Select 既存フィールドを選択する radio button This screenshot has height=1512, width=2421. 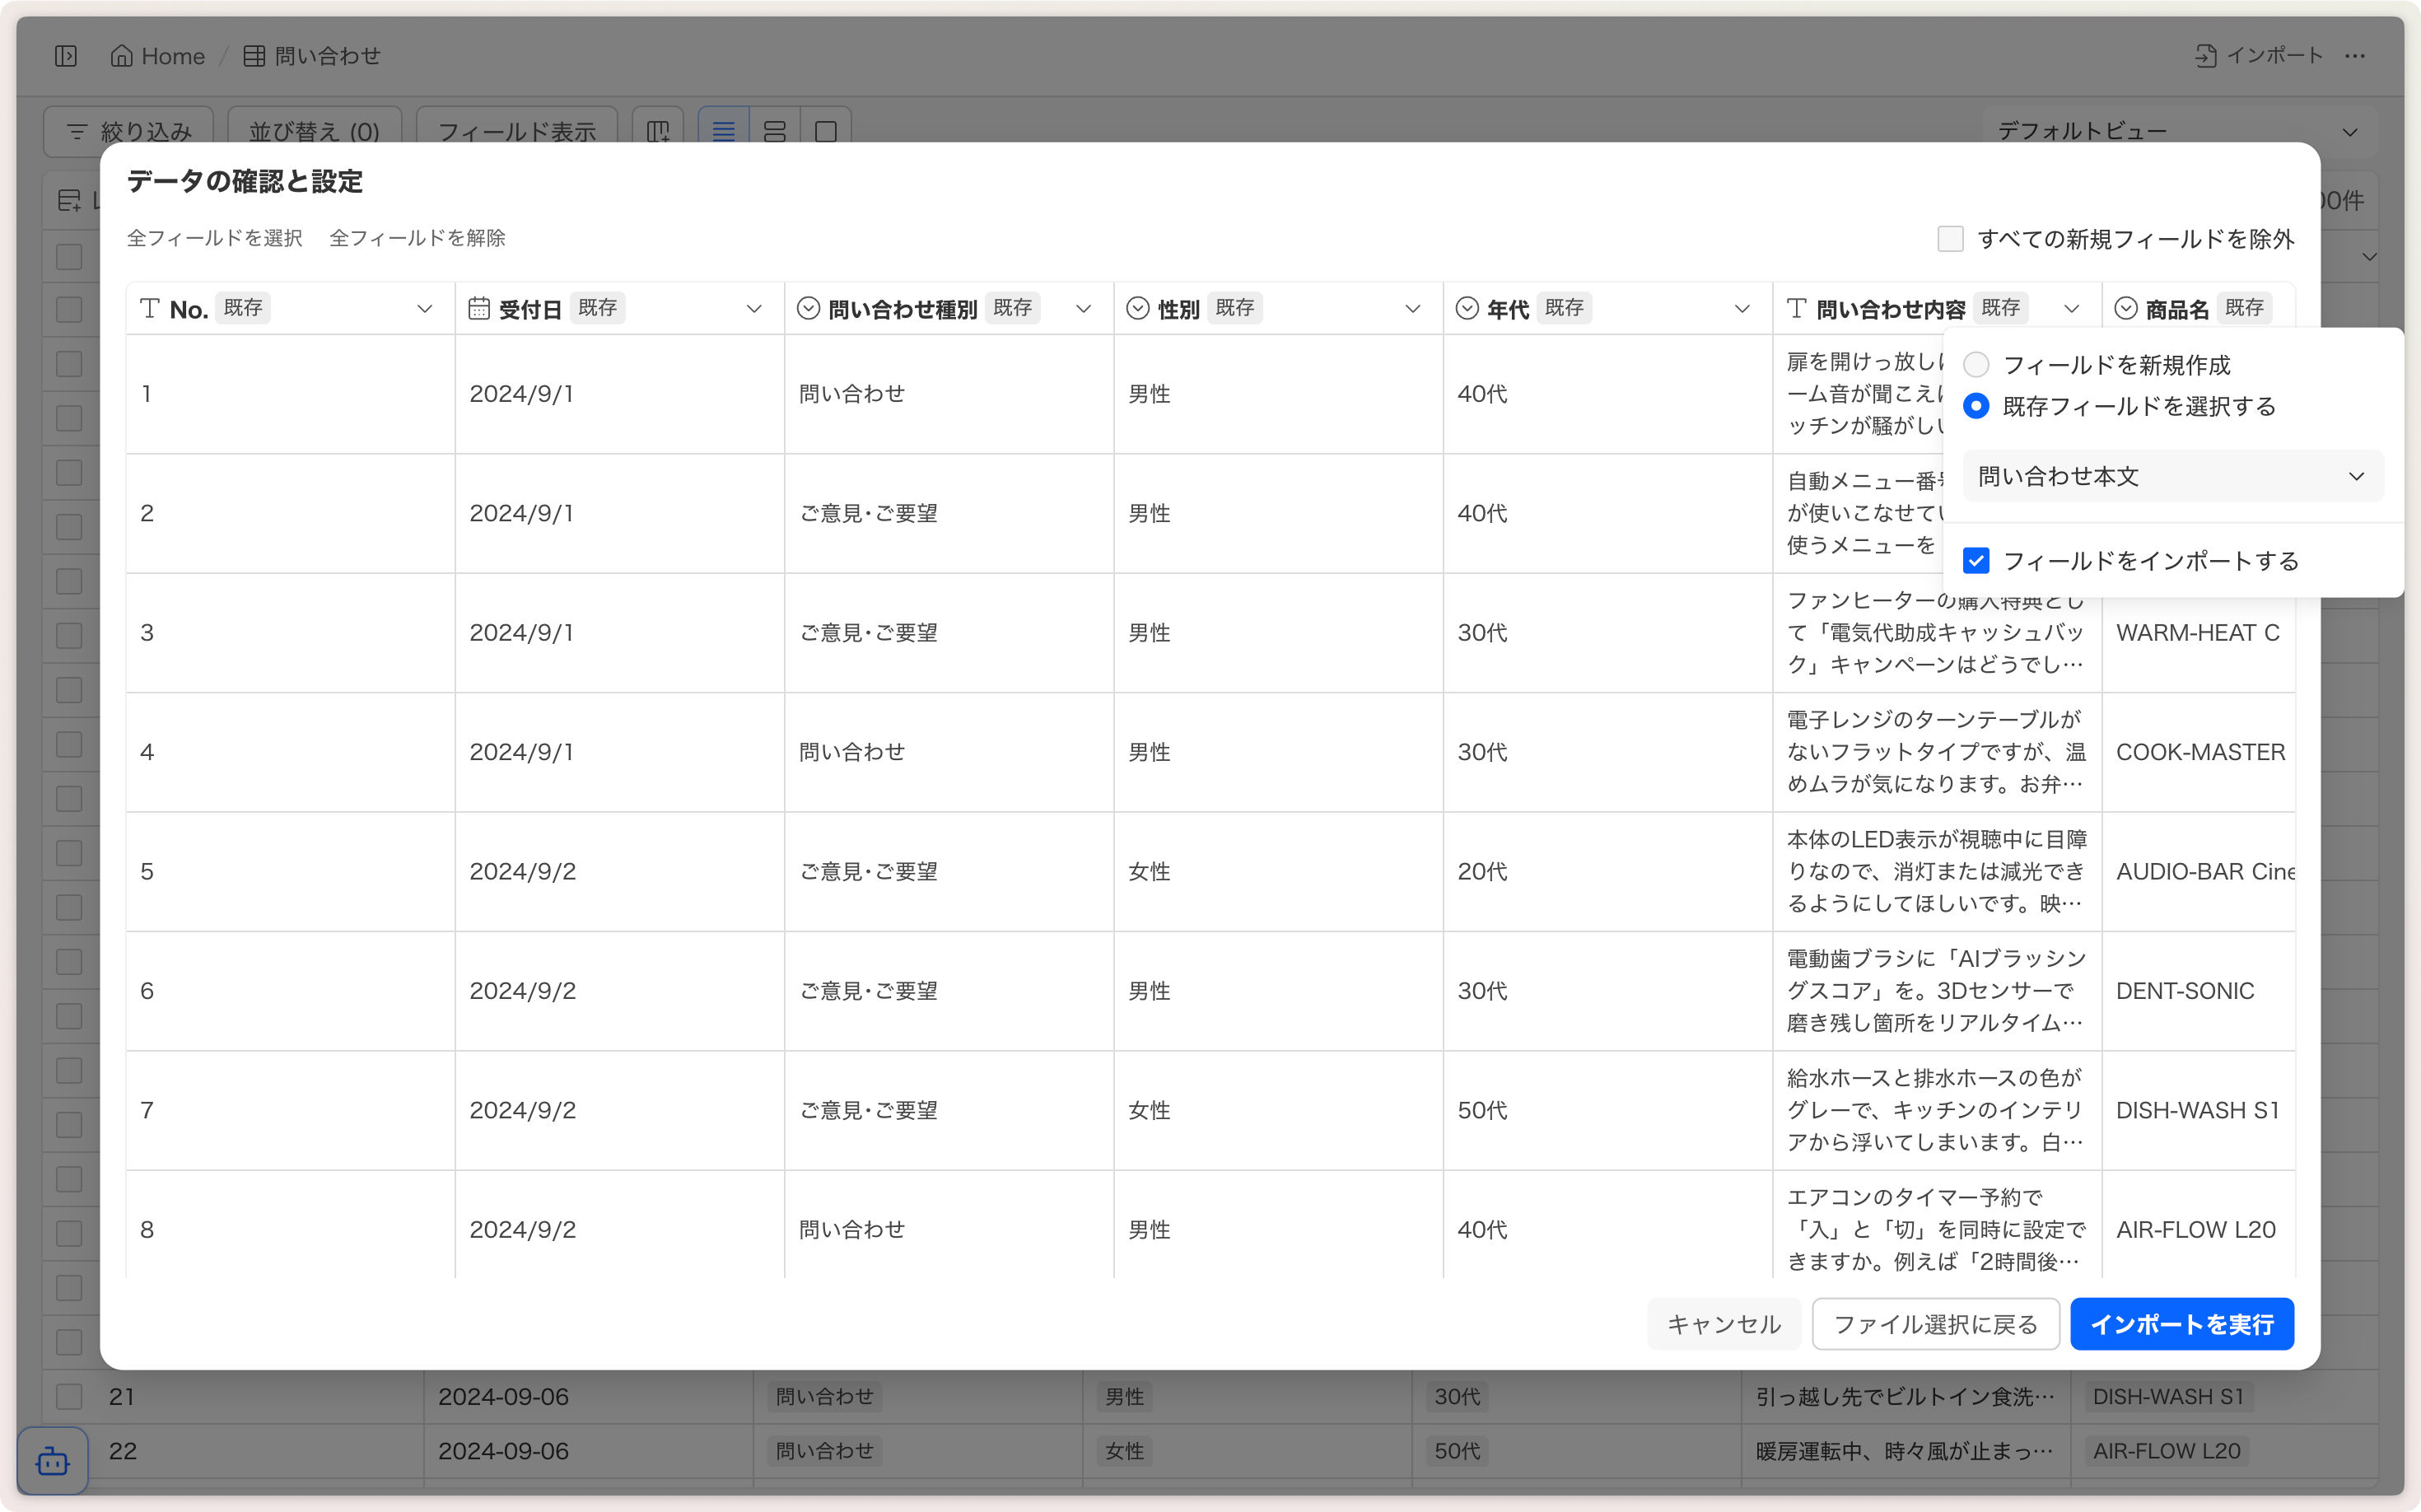click(x=1976, y=406)
